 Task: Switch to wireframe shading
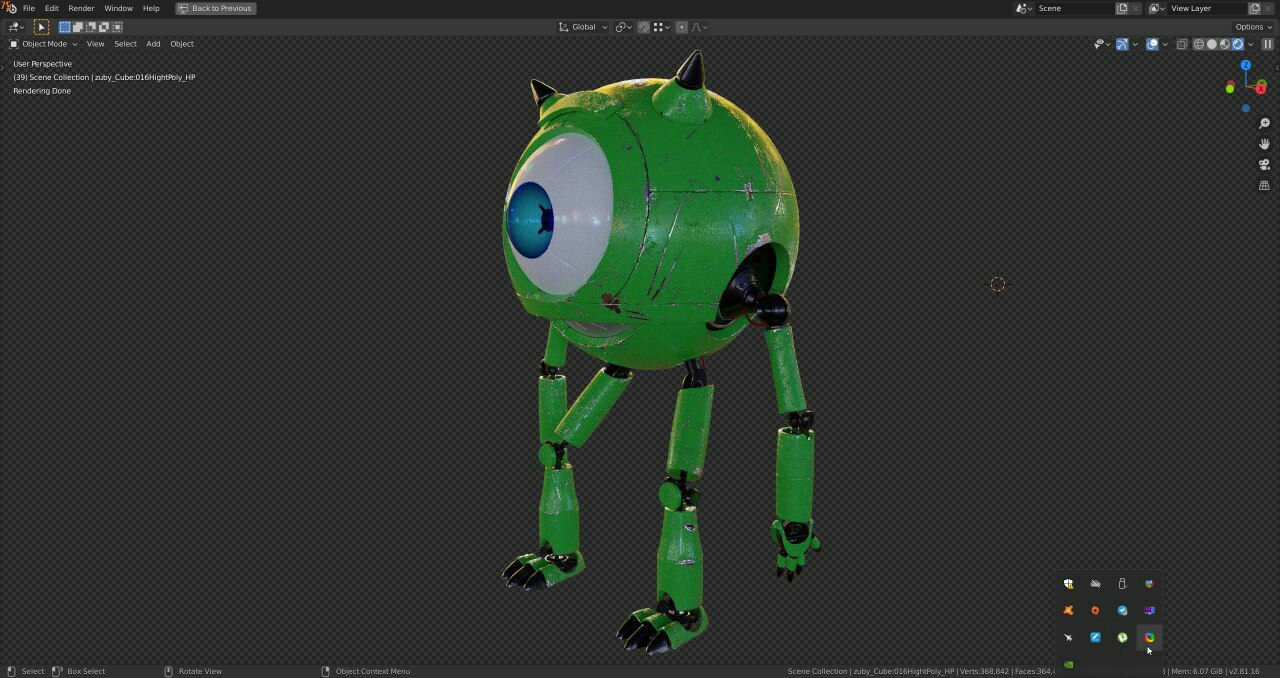[1199, 44]
